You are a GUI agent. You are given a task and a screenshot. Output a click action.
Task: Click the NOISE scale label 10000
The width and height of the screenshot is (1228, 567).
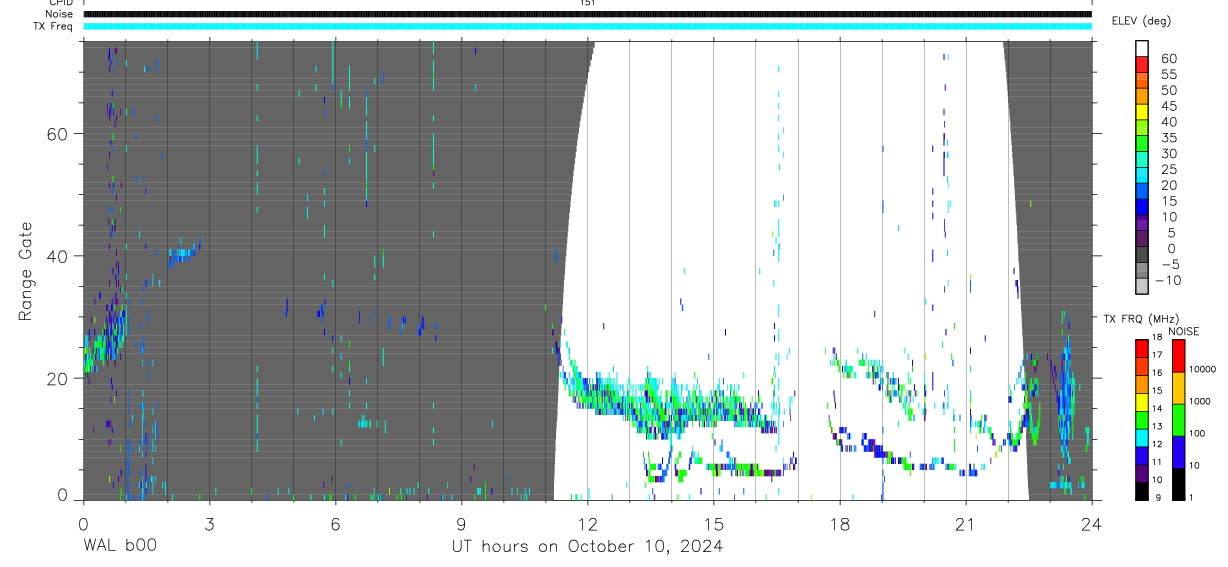click(x=1205, y=370)
